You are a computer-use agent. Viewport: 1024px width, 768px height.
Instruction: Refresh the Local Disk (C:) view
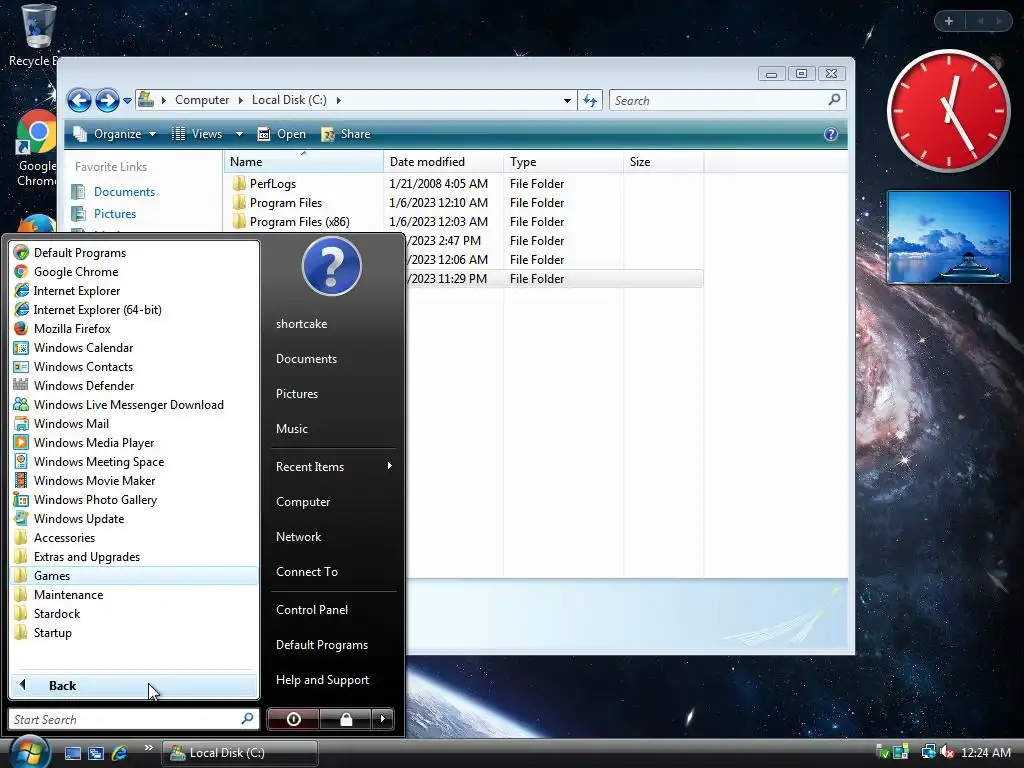pos(590,101)
